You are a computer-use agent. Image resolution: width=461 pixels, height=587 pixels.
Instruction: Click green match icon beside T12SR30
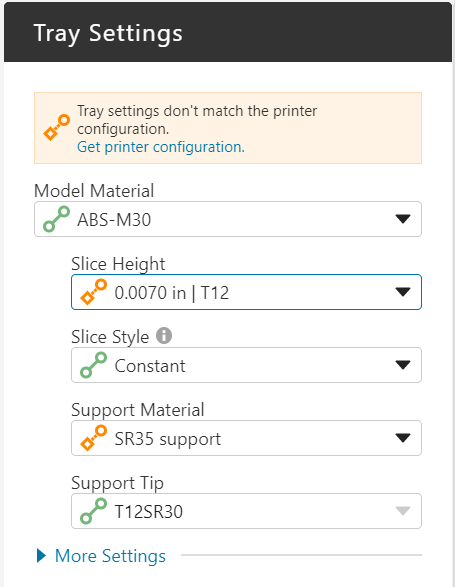click(x=94, y=511)
